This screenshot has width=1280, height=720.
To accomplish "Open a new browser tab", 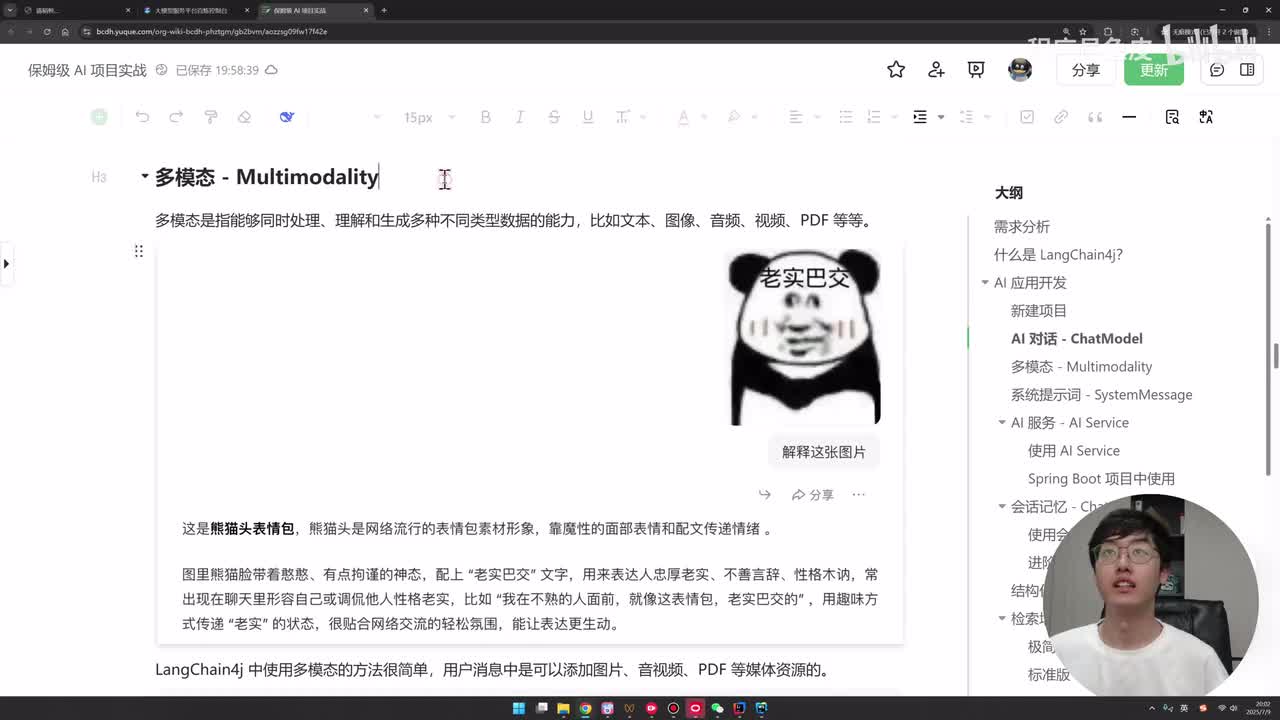I will point(384,10).
